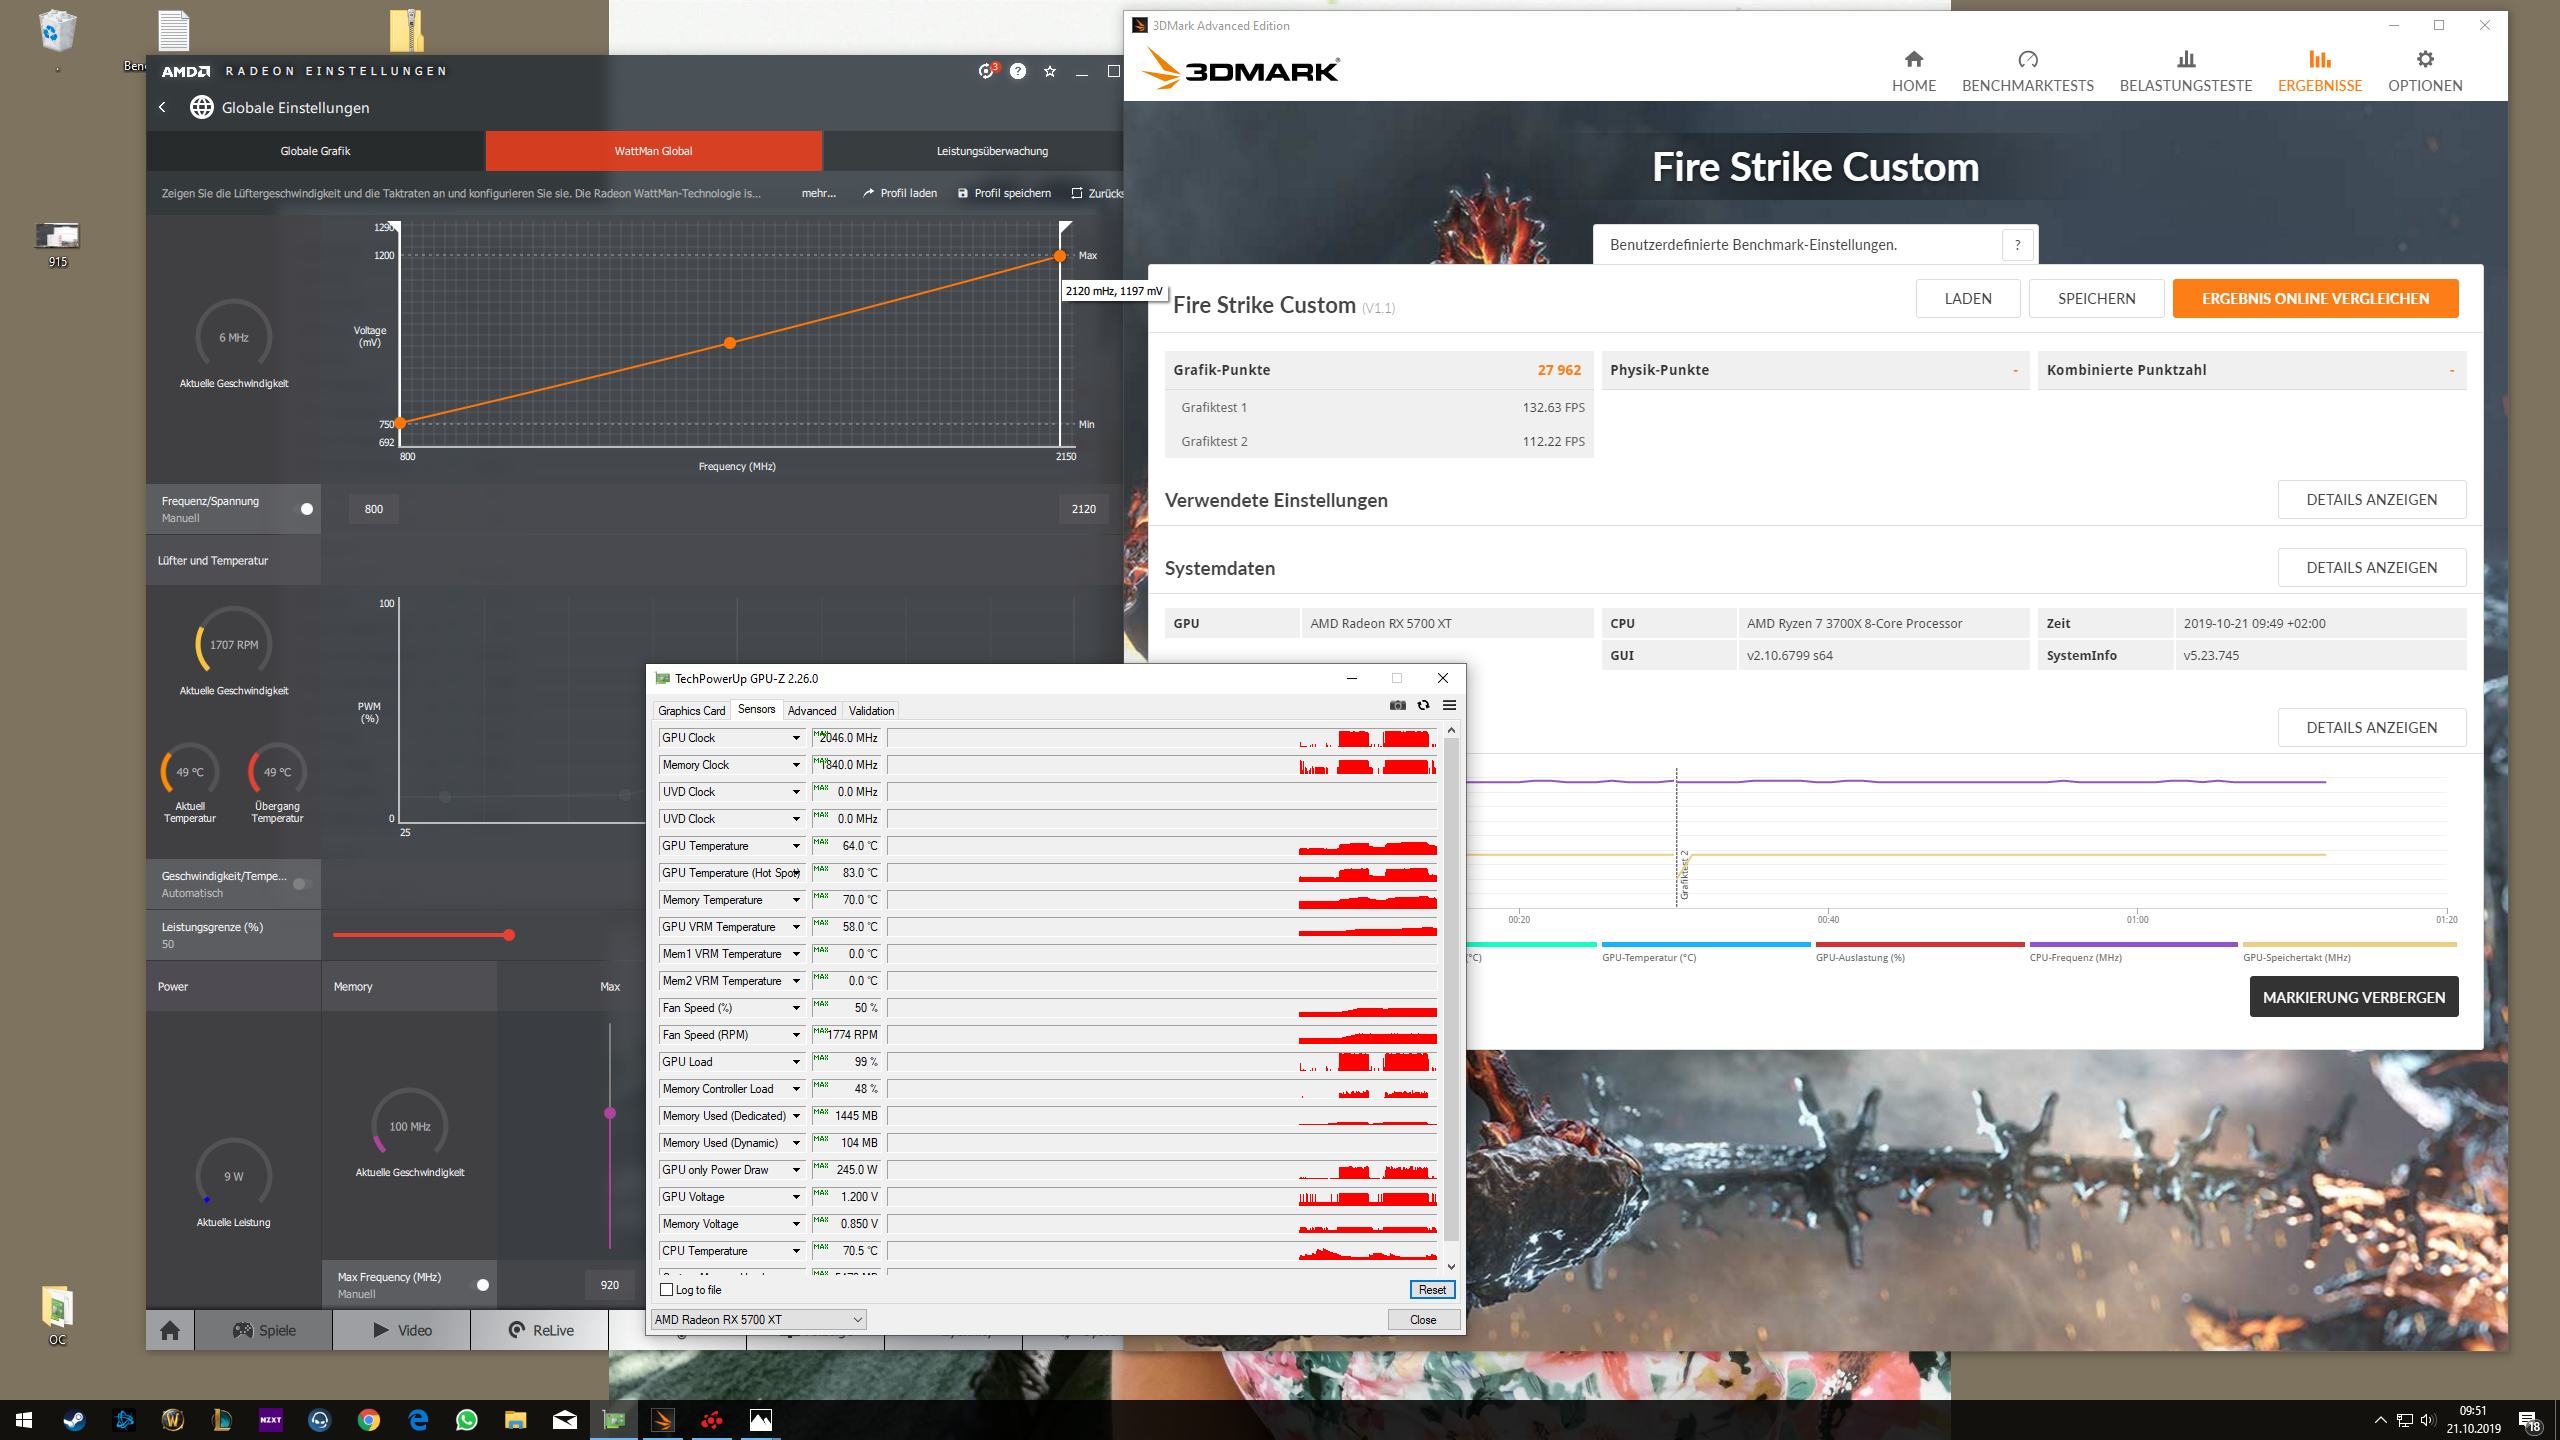Switch to Globale Grafik tab
This screenshot has width=2560, height=1440.
[x=315, y=151]
